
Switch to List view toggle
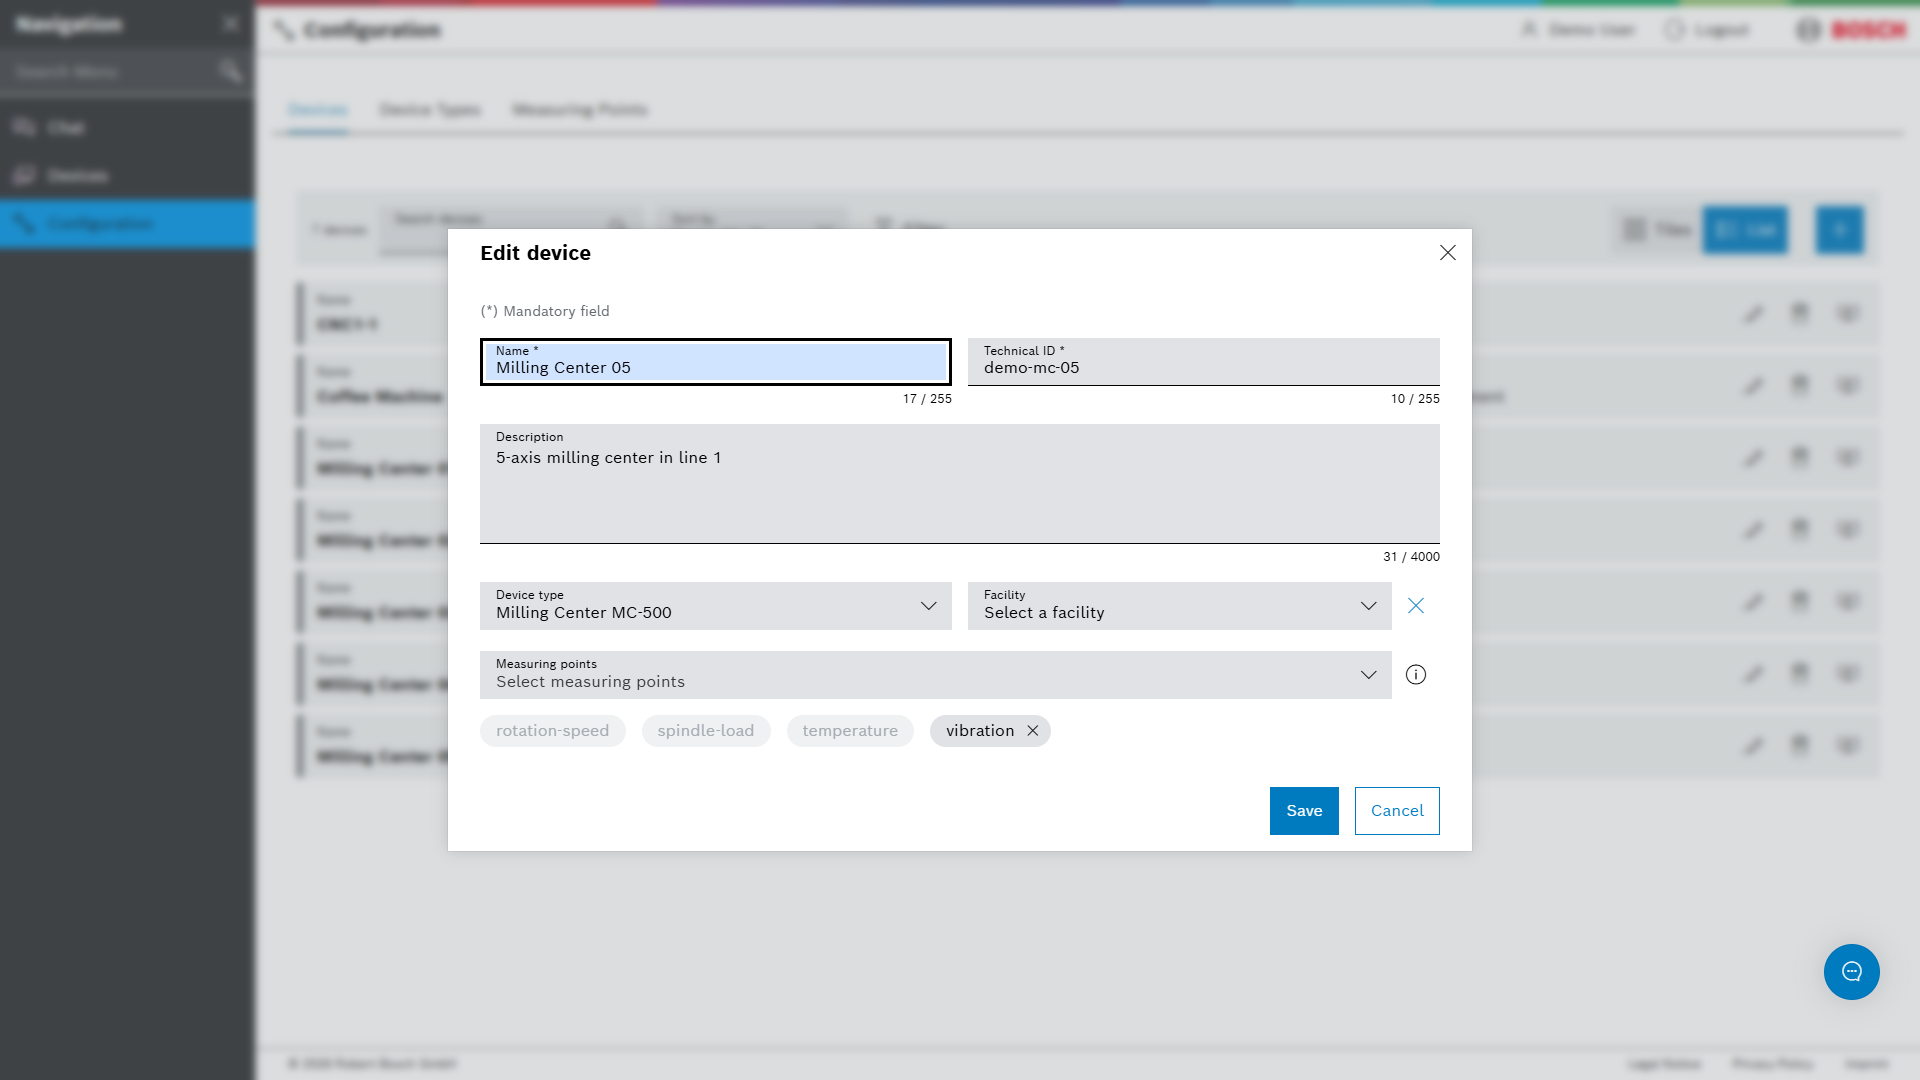click(1745, 230)
